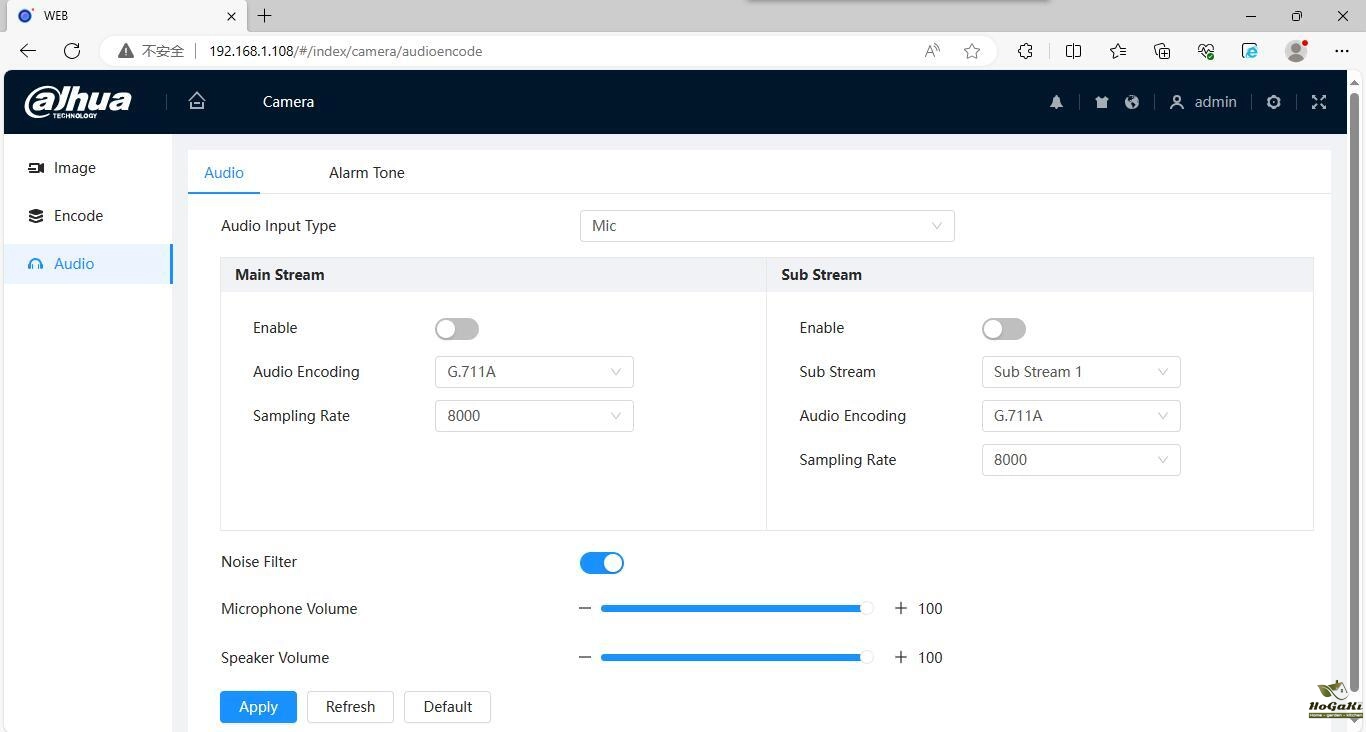Expand Main Stream Audio Encoding dropdown
Image resolution: width=1366 pixels, height=732 pixels.
click(534, 372)
